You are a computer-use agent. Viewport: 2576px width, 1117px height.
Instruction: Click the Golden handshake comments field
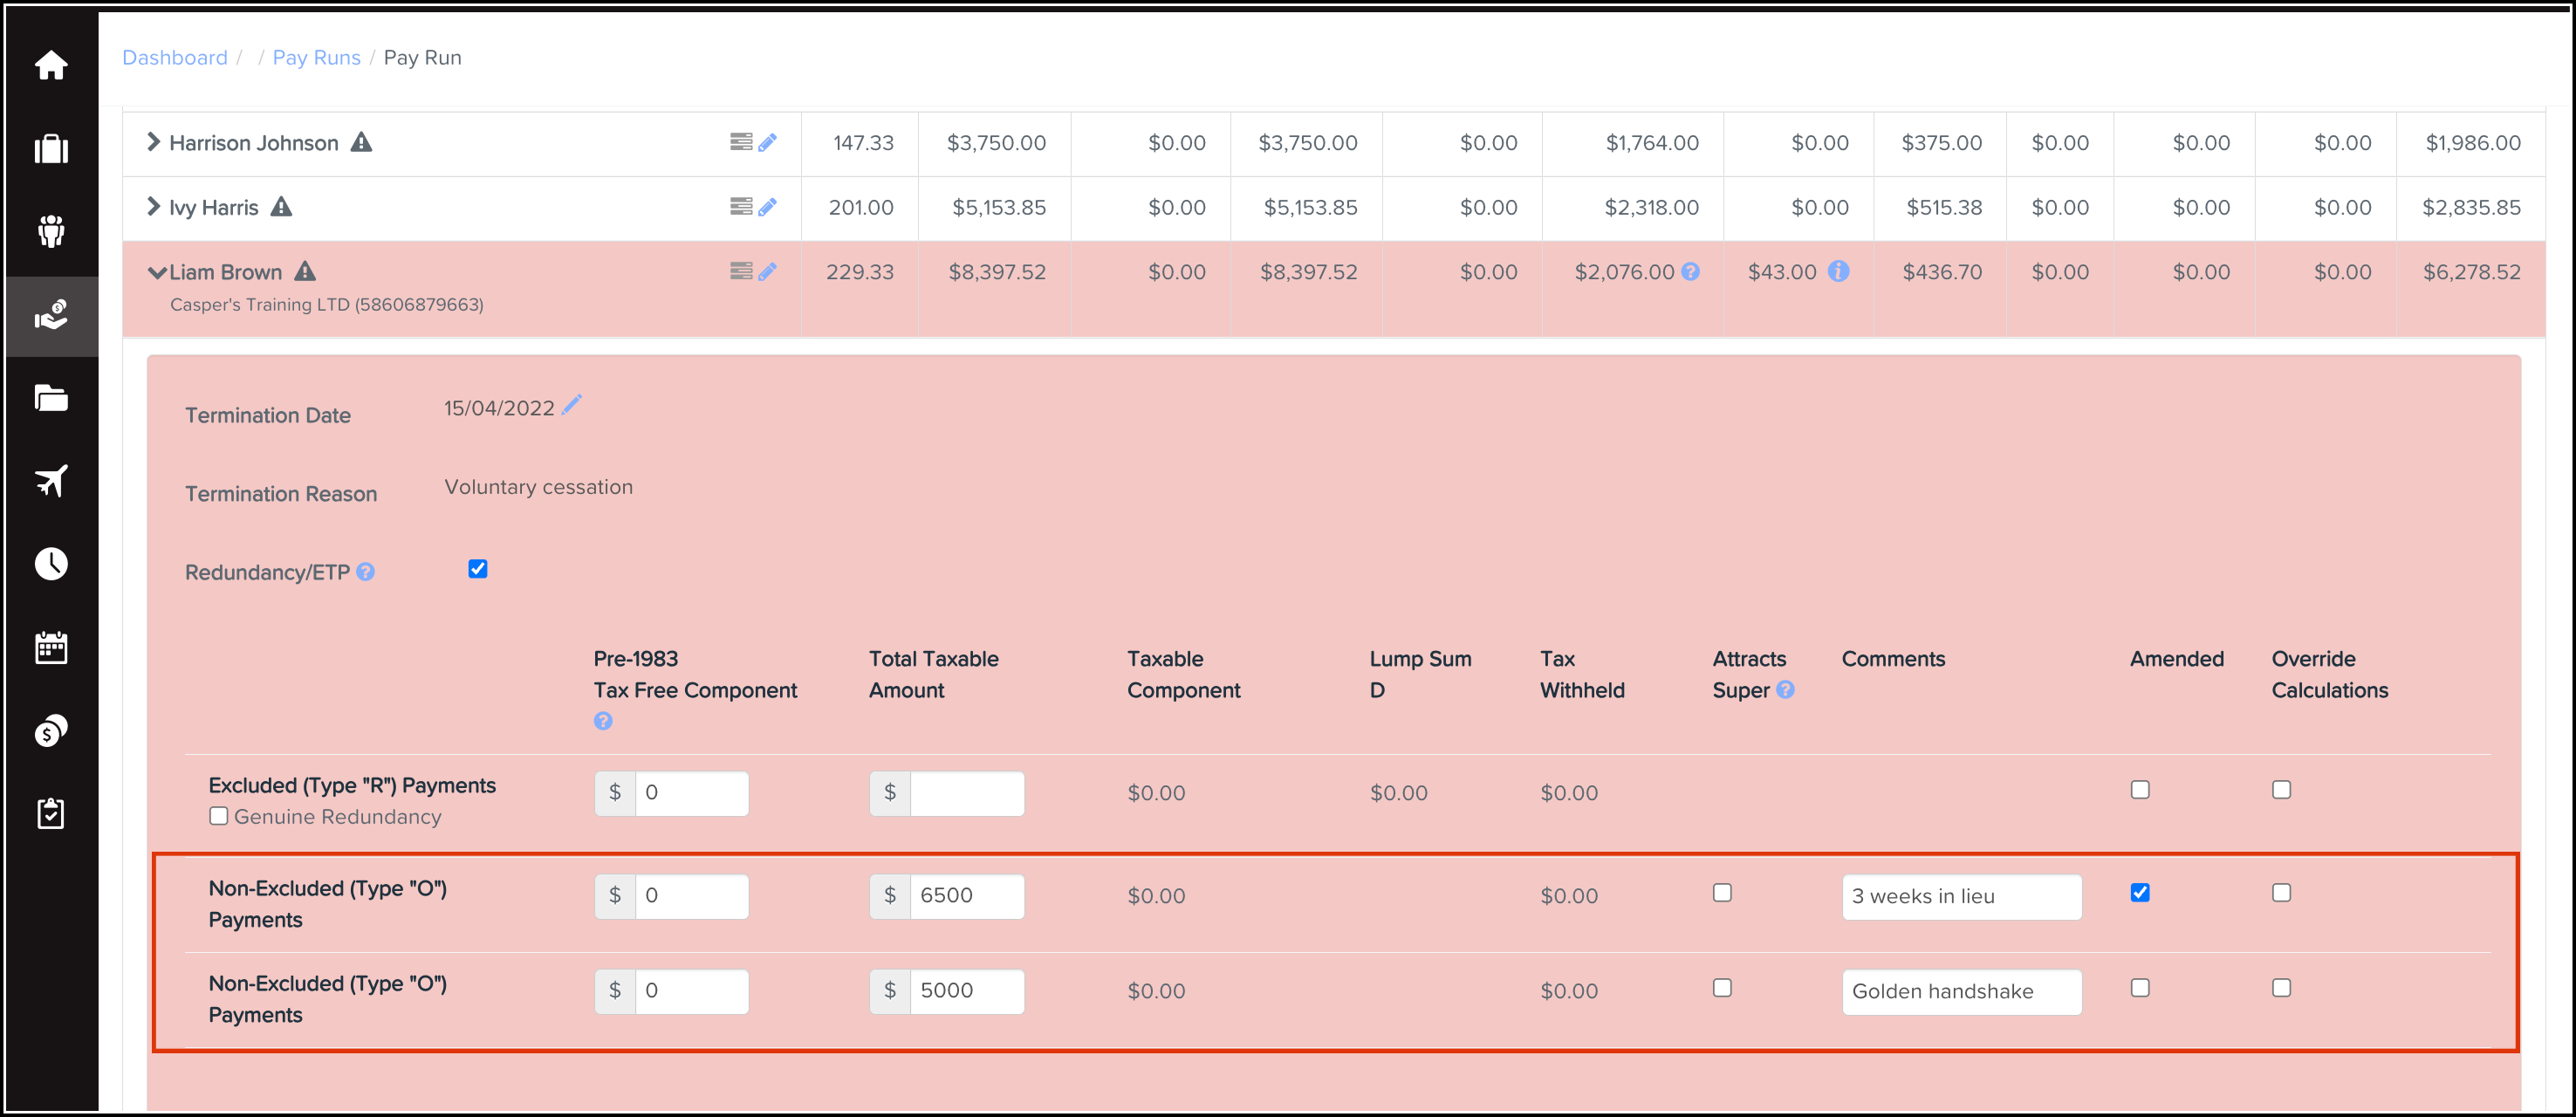pyautogui.click(x=1960, y=991)
